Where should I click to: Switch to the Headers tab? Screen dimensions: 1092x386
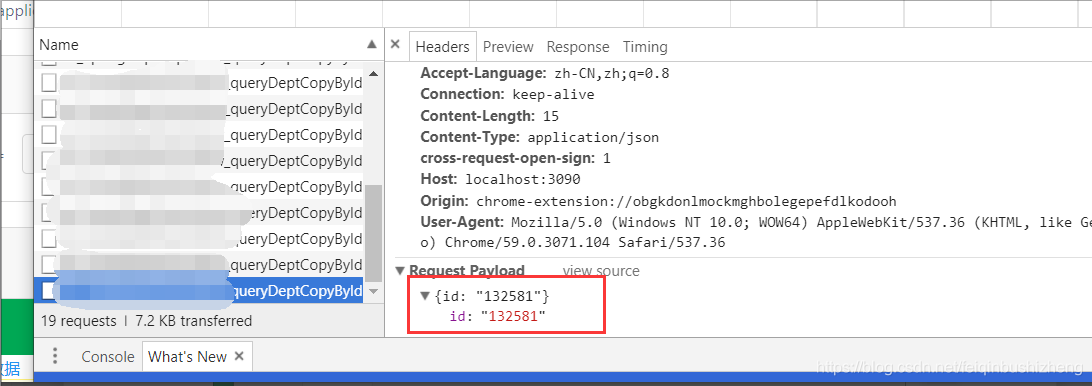click(x=442, y=47)
